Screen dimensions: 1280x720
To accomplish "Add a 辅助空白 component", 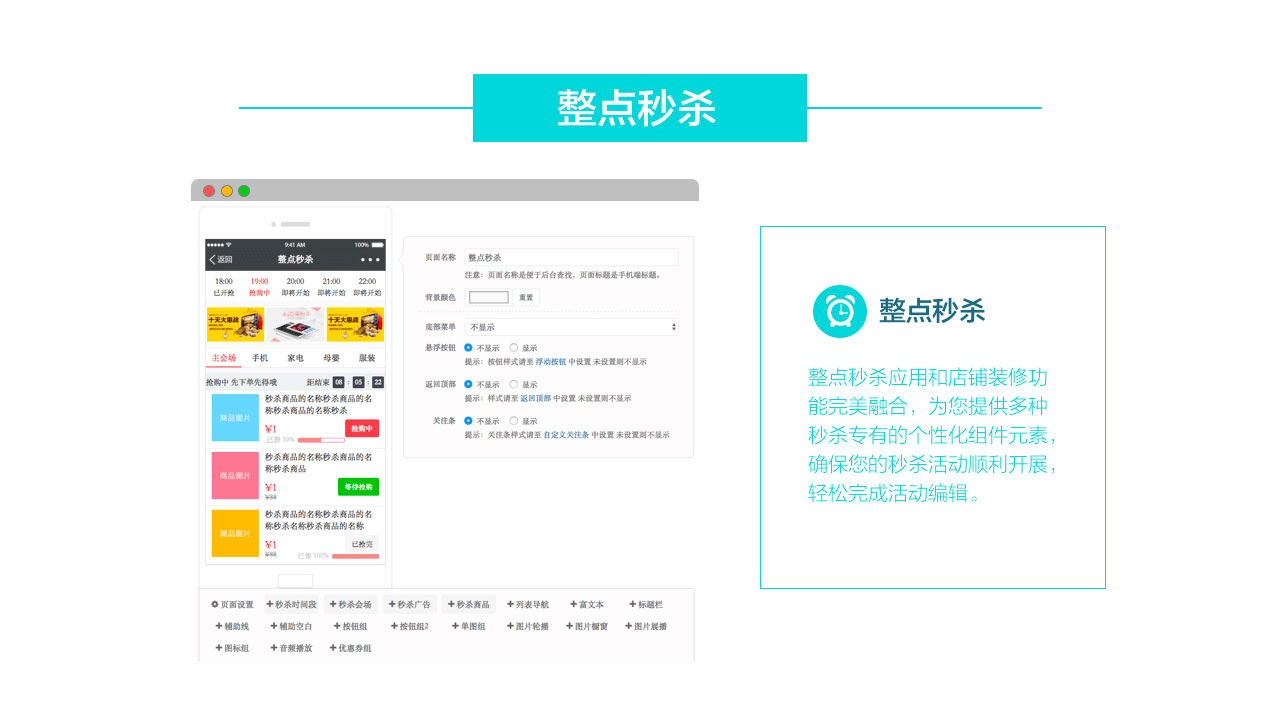I will pos(291,627).
